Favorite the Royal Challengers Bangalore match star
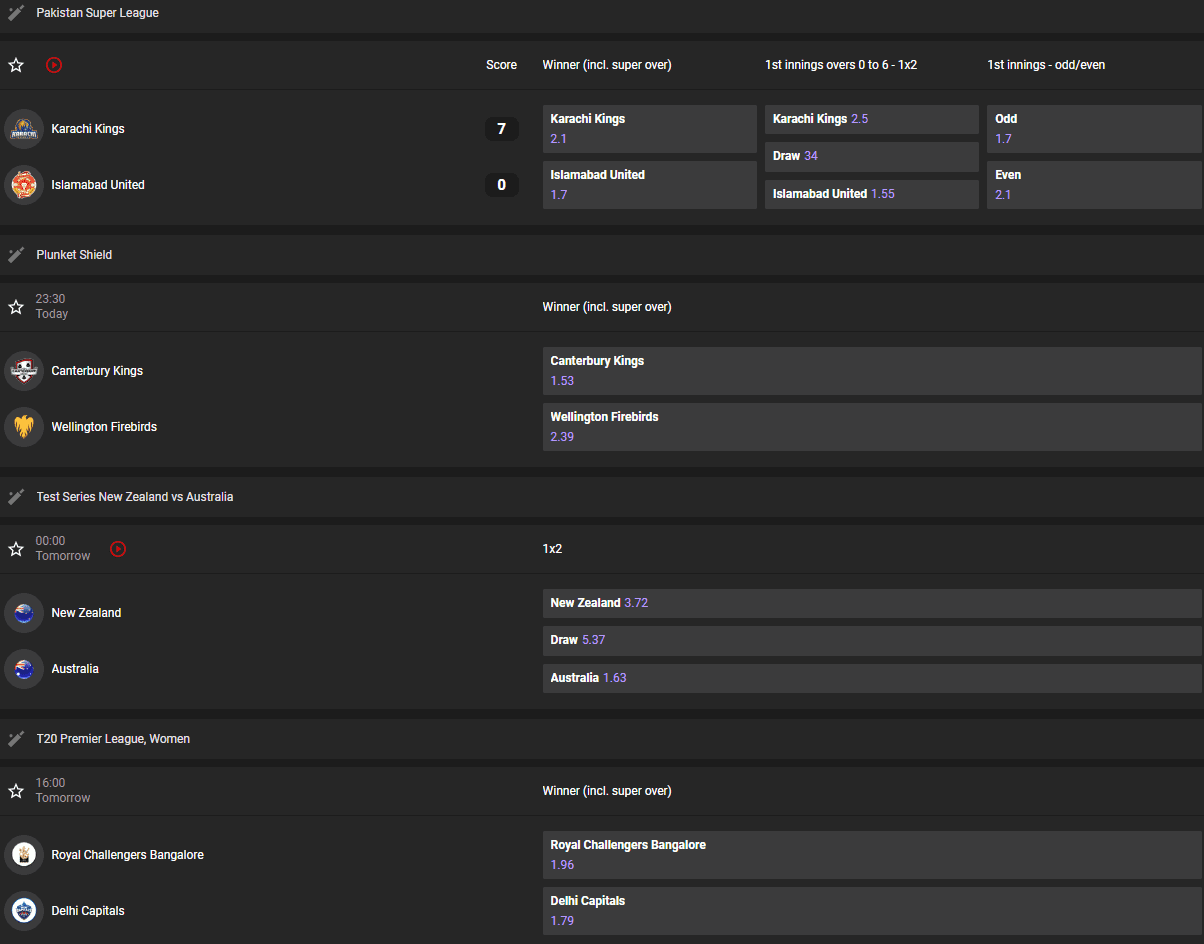Image resolution: width=1204 pixels, height=944 pixels. click(x=16, y=791)
